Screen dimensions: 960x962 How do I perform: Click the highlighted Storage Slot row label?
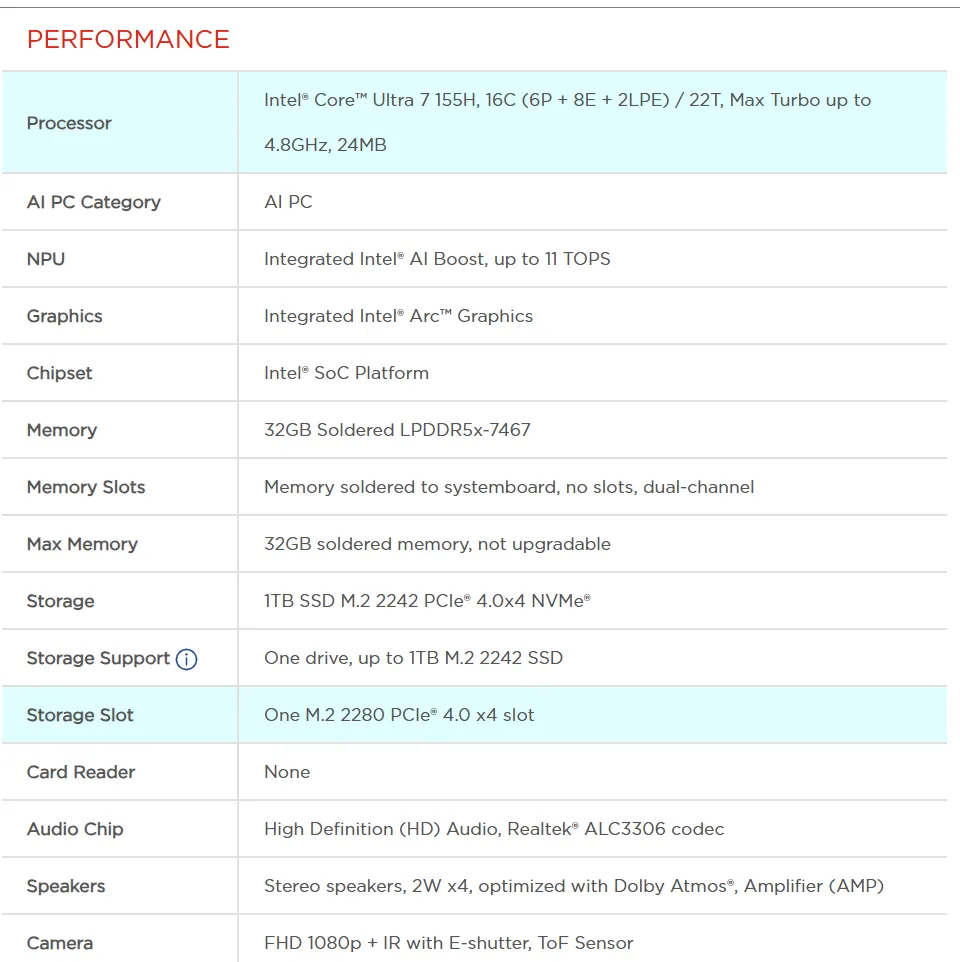[x=80, y=715]
